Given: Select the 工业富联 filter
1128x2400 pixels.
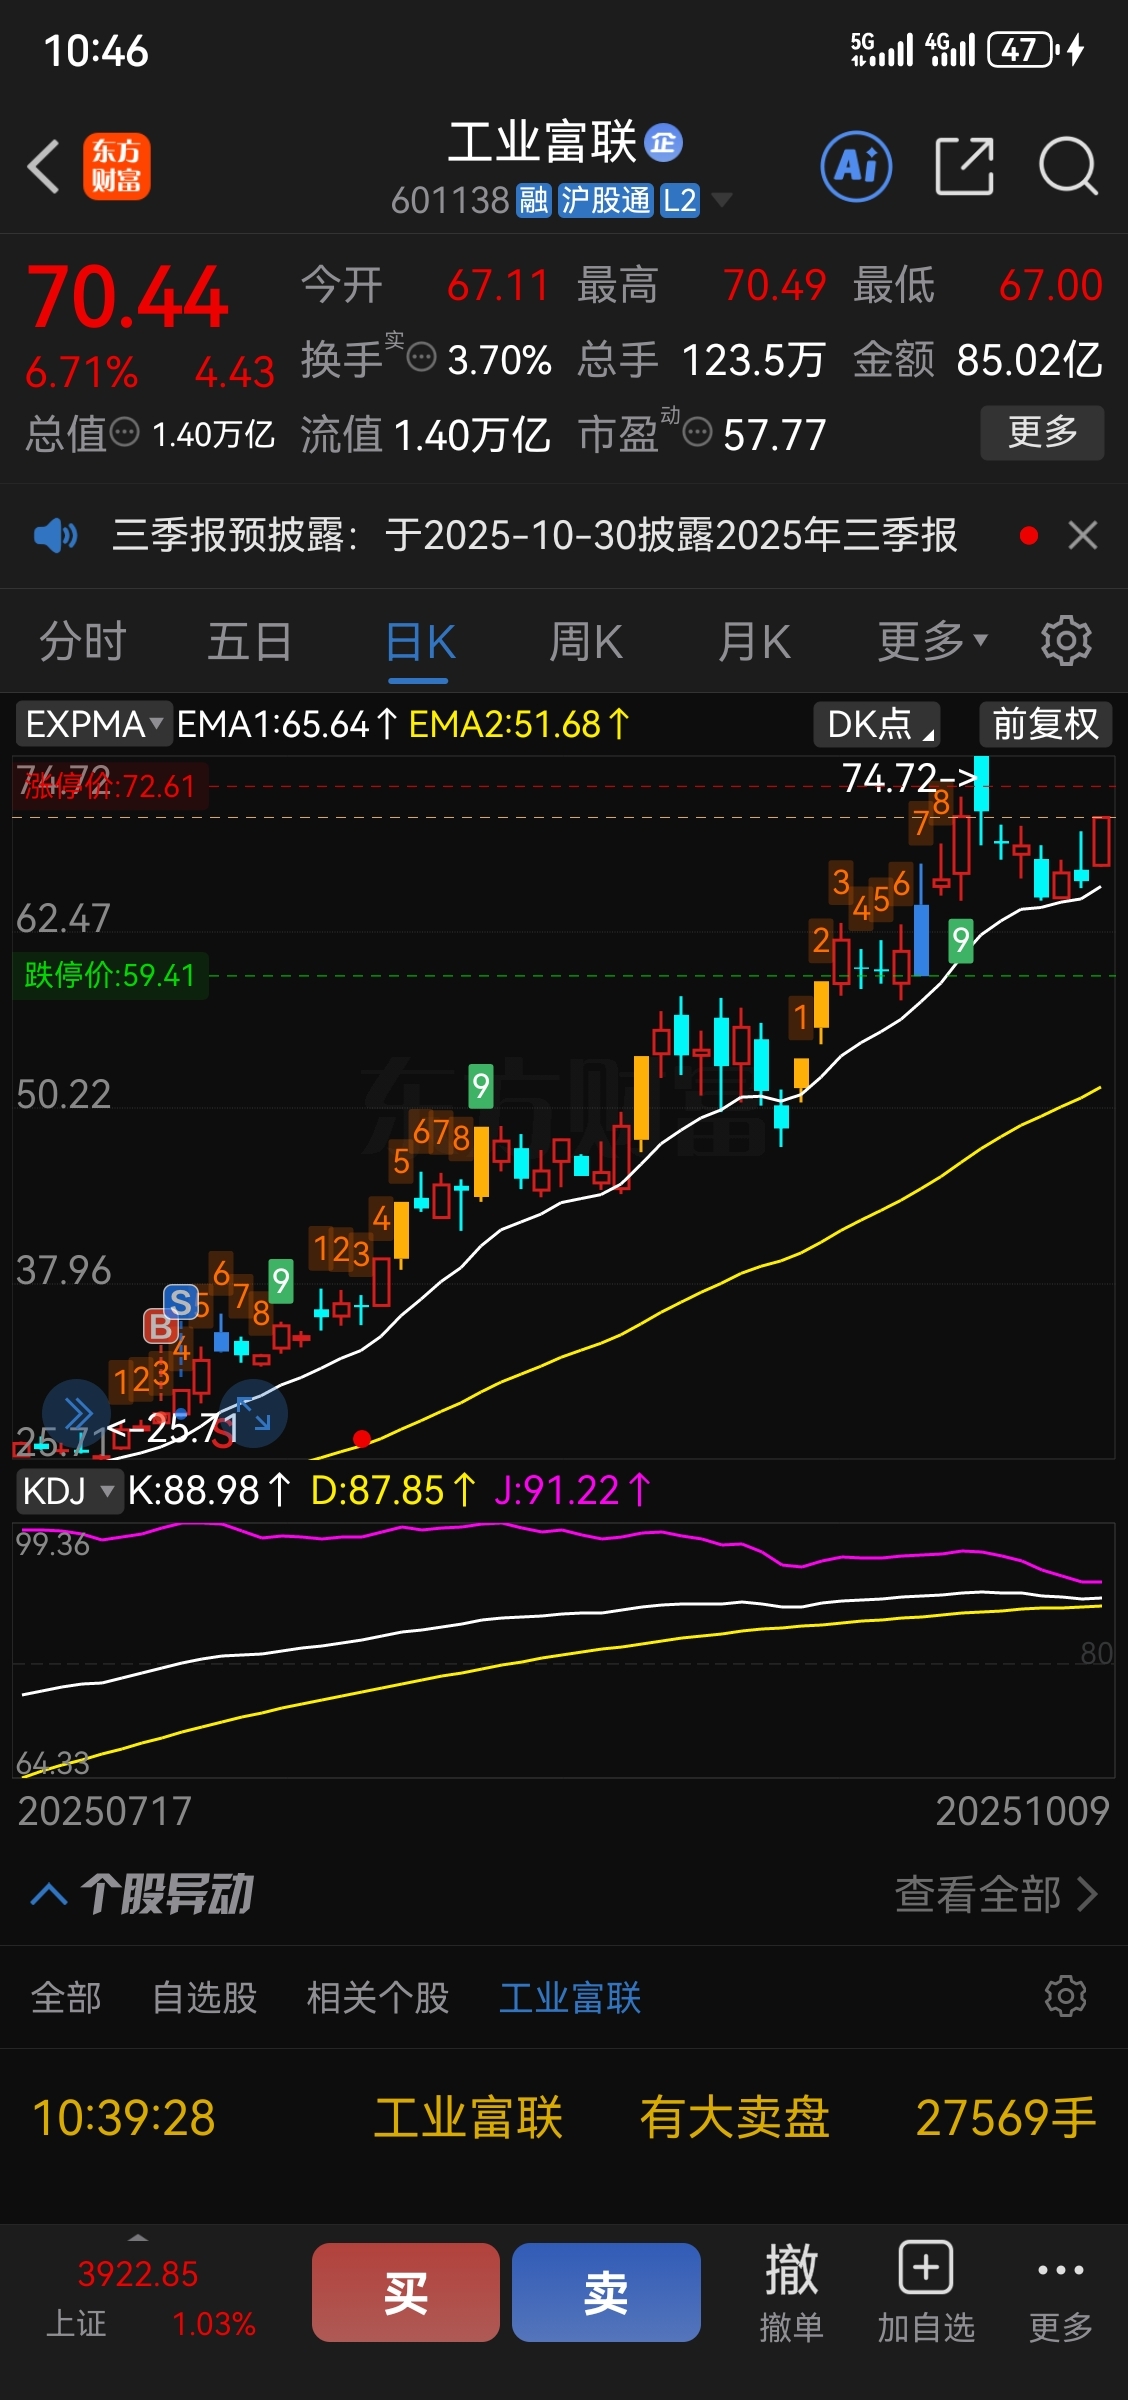Looking at the screenshot, I should click(570, 1997).
